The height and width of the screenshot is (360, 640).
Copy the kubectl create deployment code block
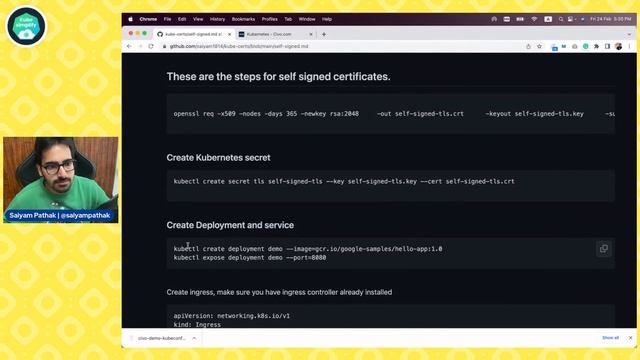(x=604, y=249)
